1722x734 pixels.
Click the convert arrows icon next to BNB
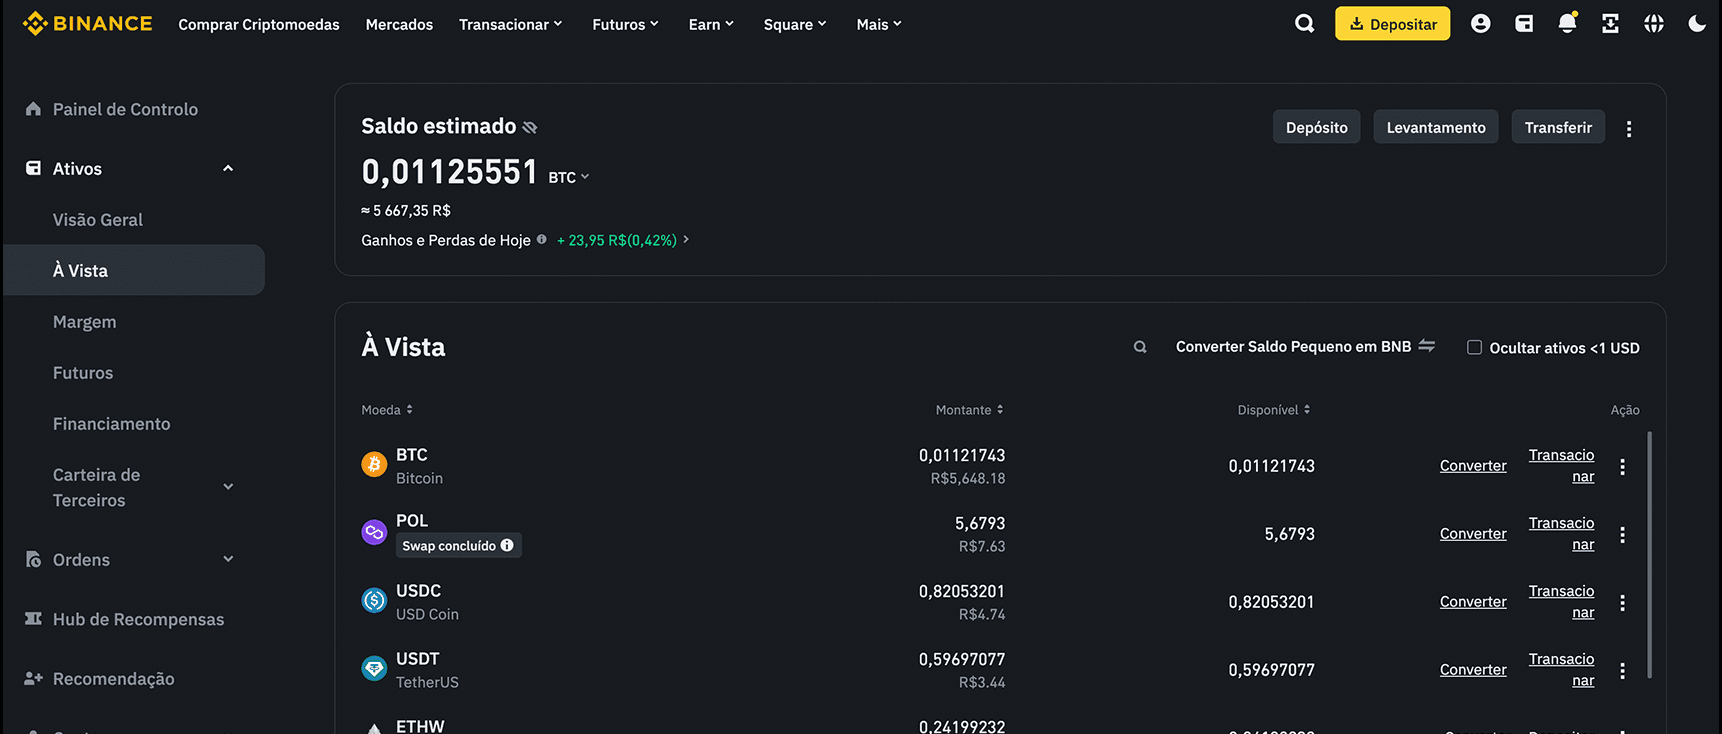(x=1427, y=346)
